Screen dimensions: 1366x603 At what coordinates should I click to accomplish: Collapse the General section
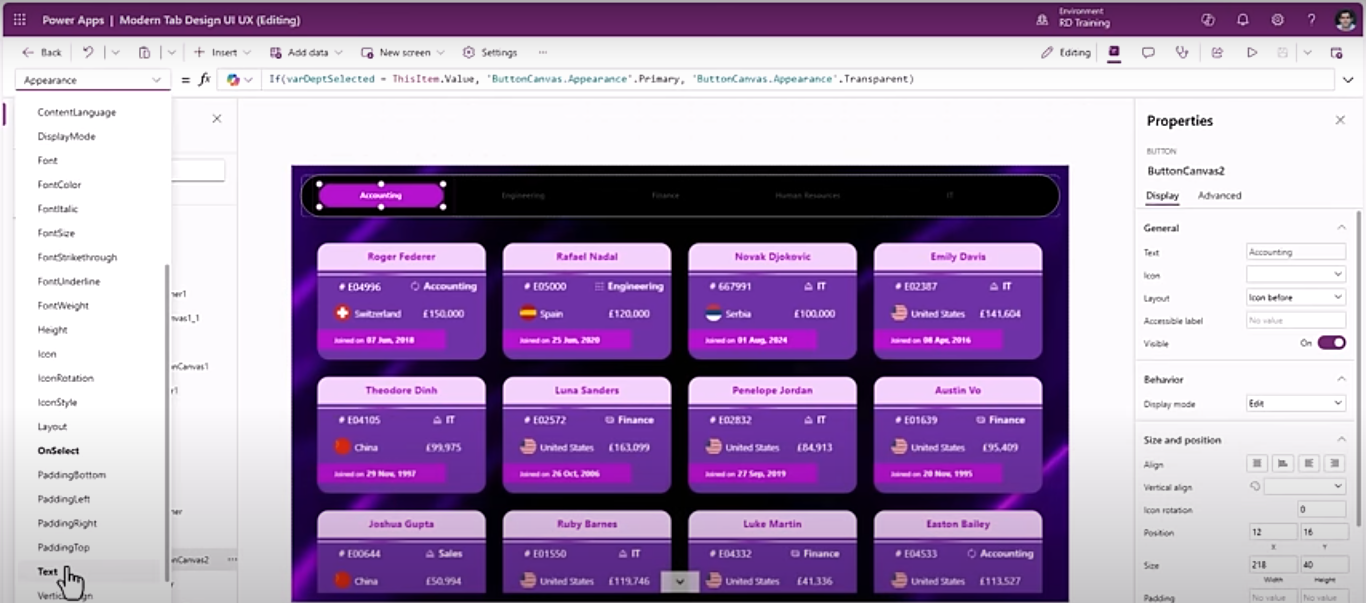click(x=1341, y=228)
